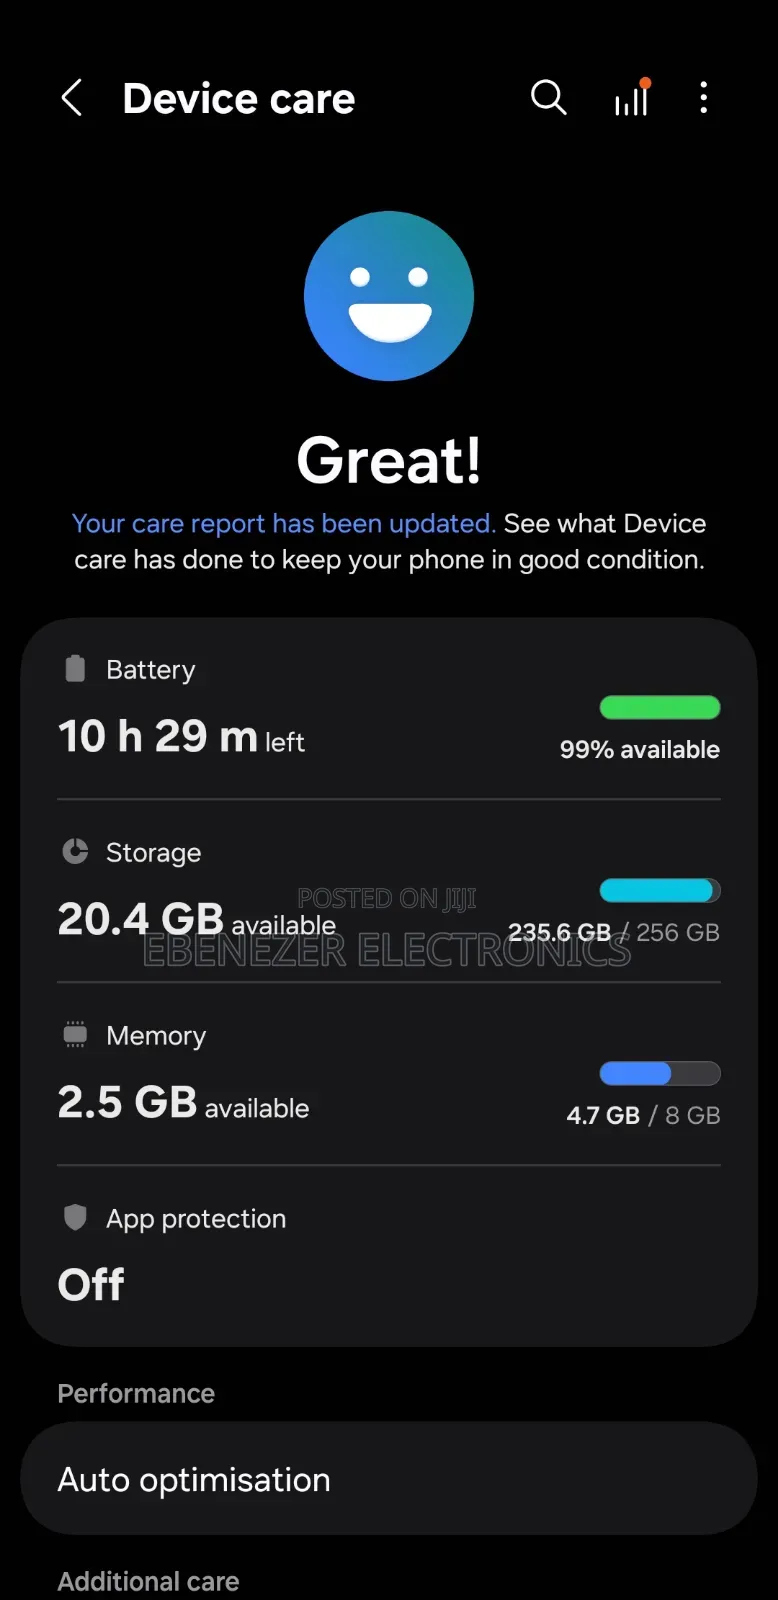
Task: Tap the smiley face status icon
Action: 389,296
